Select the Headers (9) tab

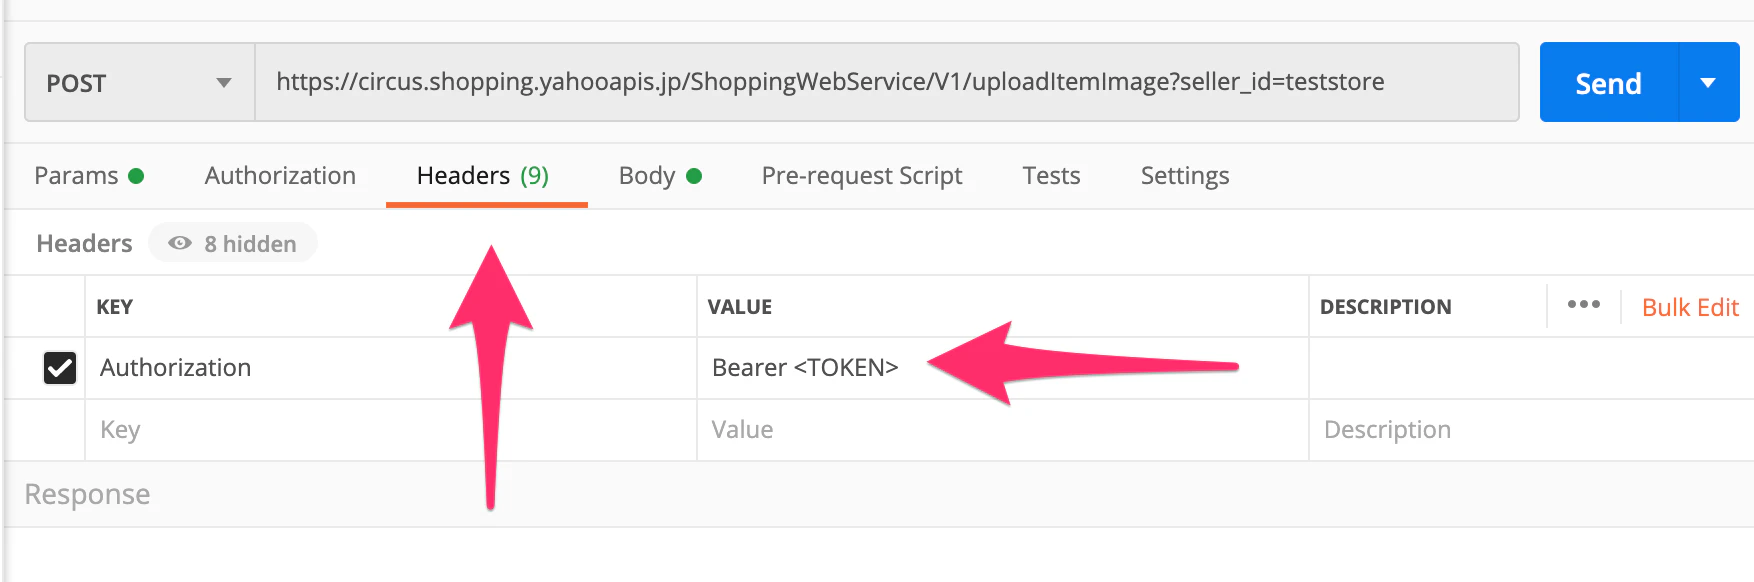point(483,176)
